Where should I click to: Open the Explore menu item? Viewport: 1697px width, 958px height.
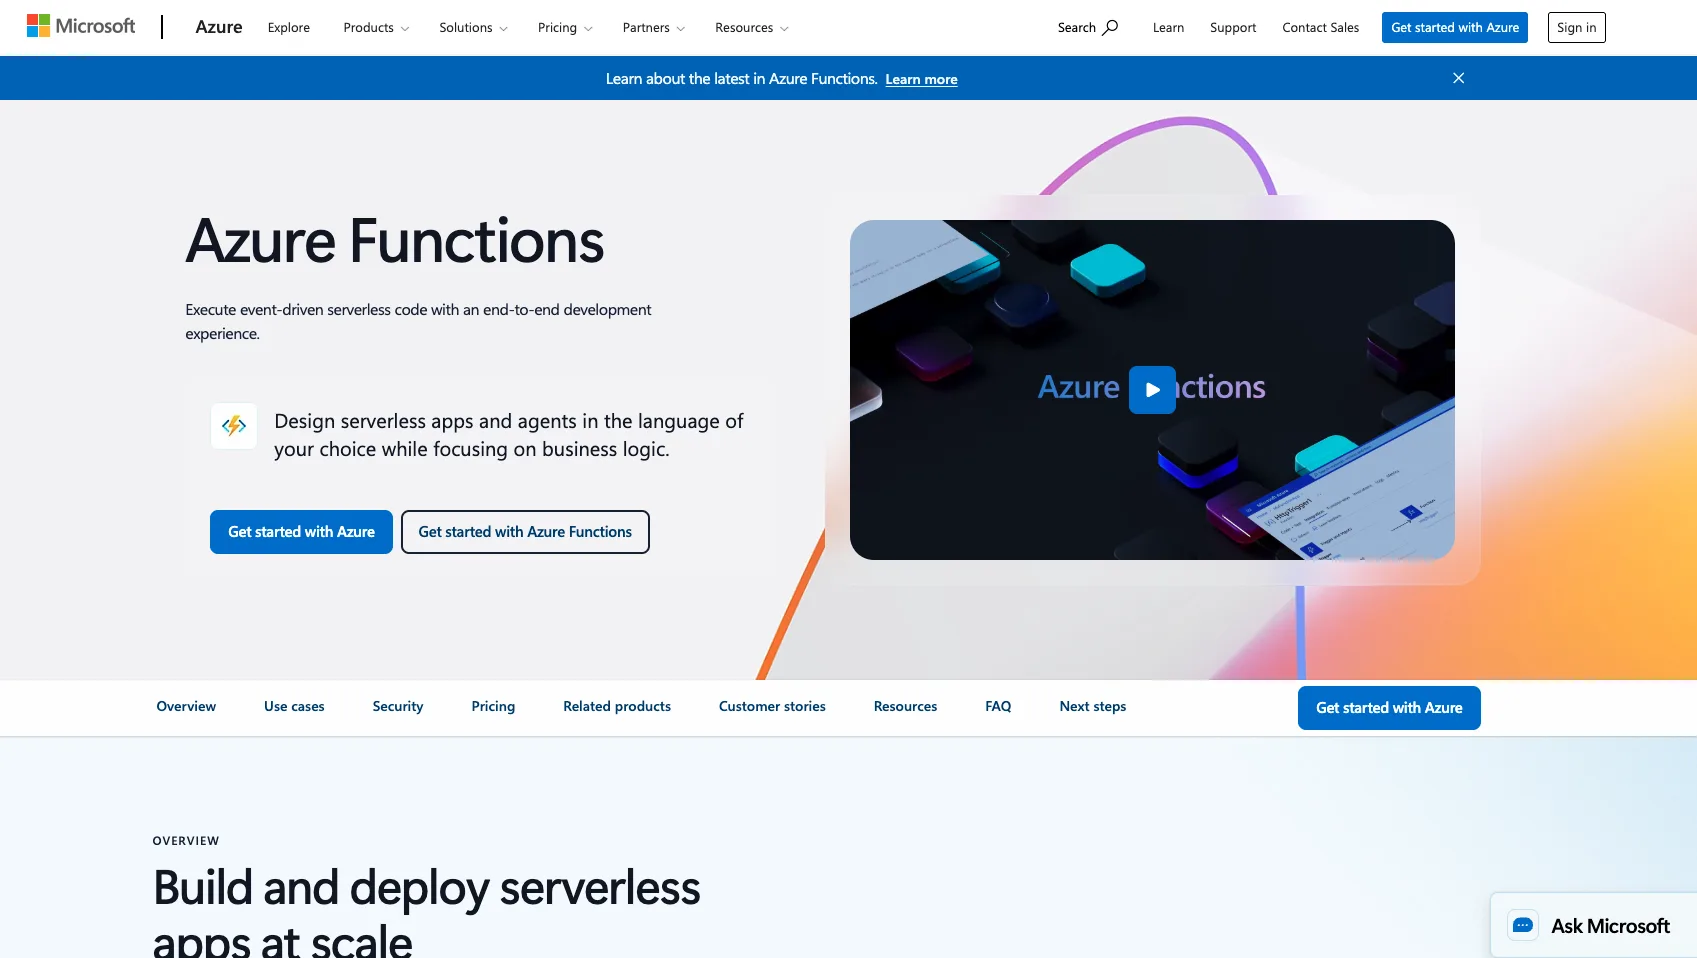tap(289, 28)
